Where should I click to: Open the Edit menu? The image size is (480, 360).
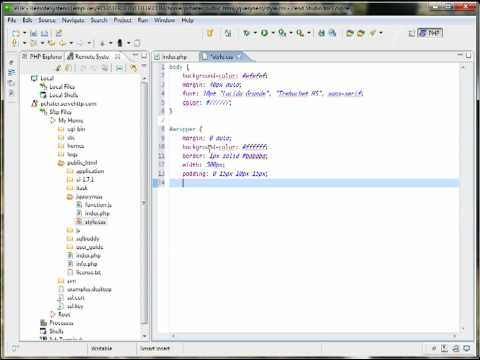27,20
